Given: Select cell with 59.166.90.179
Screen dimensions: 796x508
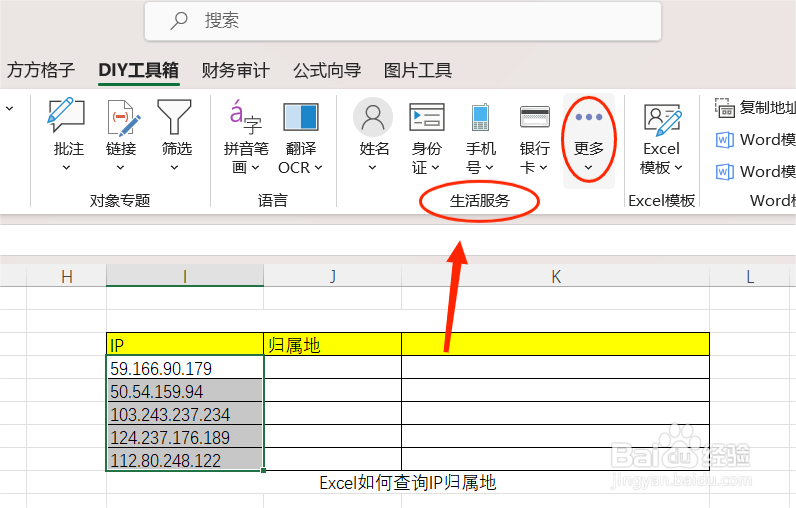Looking at the screenshot, I should coord(185,367).
